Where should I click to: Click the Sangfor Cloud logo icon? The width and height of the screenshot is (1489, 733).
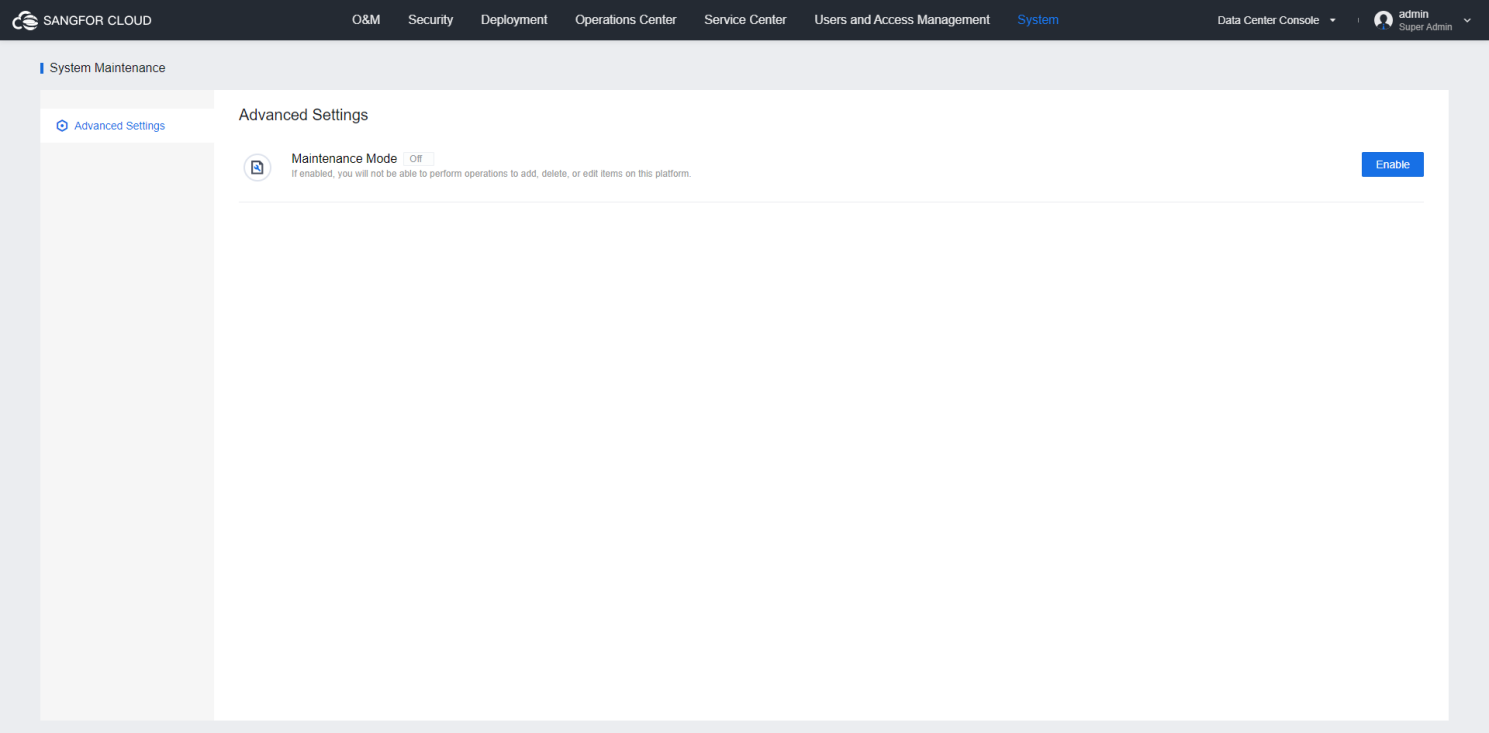point(25,20)
